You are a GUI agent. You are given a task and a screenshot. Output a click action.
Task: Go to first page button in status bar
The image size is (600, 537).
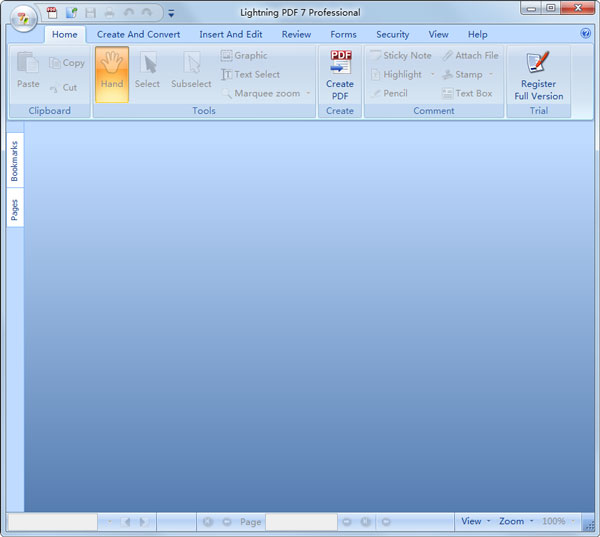[x=208, y=522]
